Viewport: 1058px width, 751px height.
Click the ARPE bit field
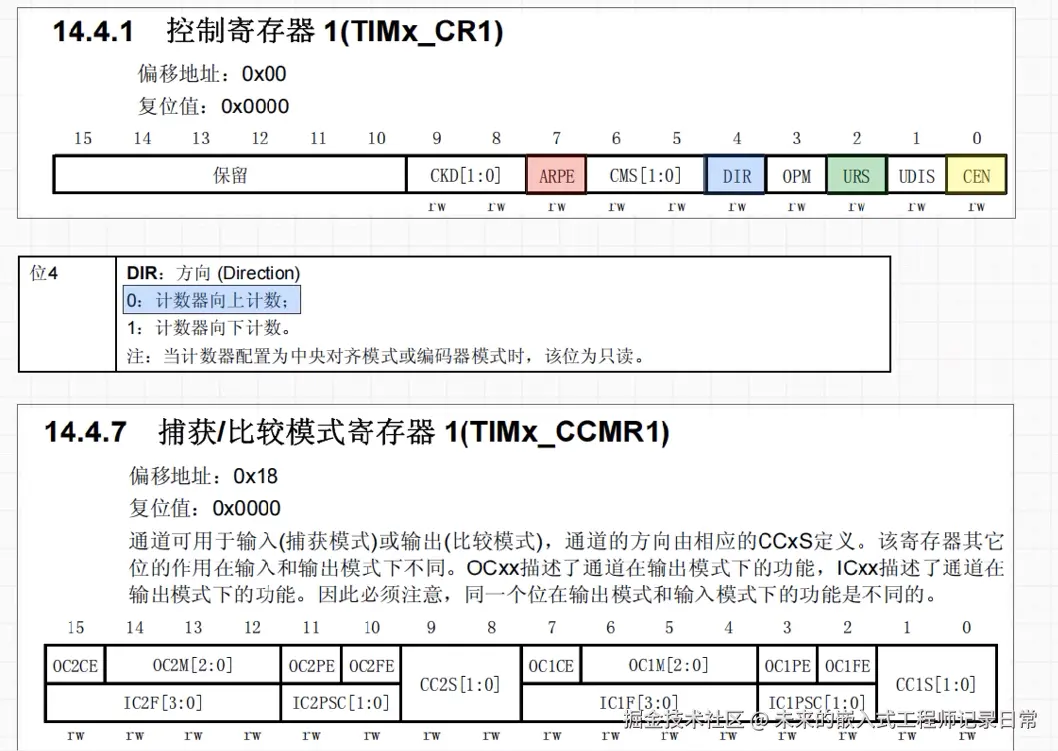557,175
